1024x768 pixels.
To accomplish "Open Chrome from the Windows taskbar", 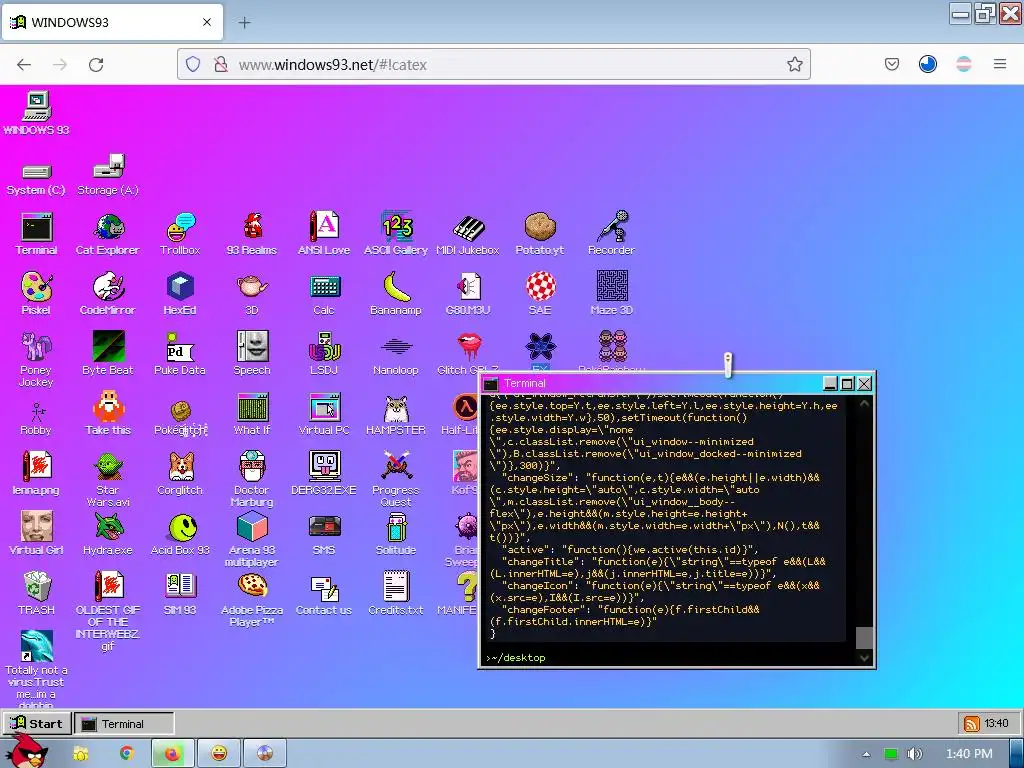I will coord(127,753).
